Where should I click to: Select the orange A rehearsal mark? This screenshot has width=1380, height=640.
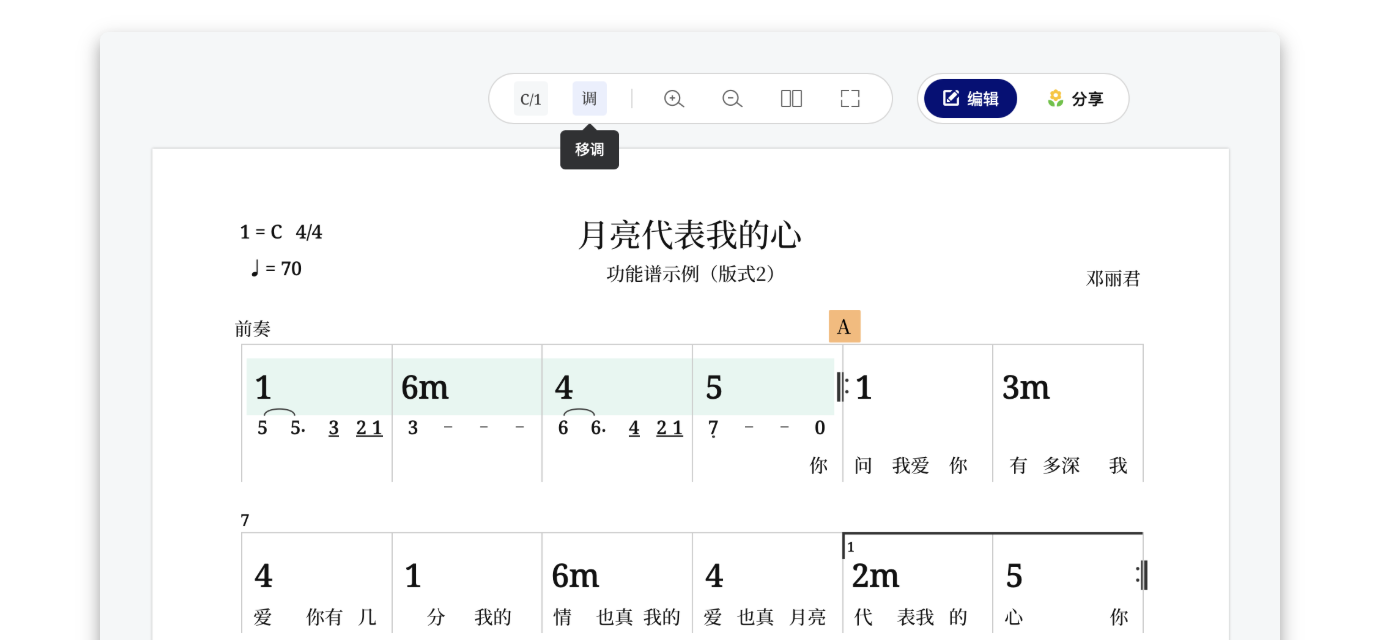tap(844, 327)
